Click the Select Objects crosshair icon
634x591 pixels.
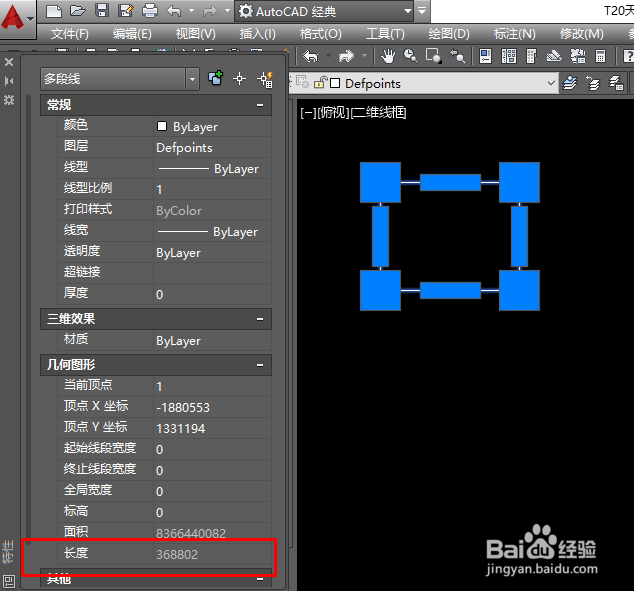(x=239, y=78)
